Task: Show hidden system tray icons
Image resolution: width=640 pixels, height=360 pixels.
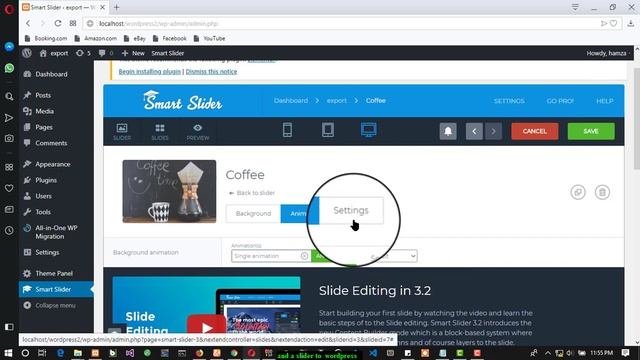Action: tap(548, 353)
